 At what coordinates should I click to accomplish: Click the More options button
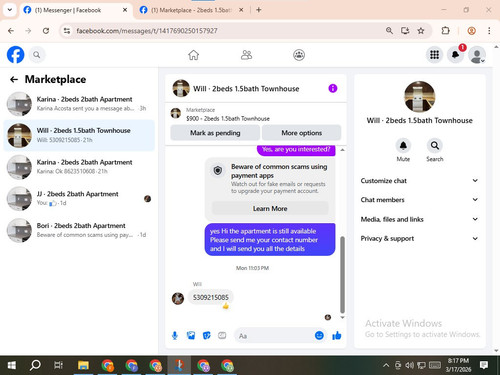(x=301, y=133)
